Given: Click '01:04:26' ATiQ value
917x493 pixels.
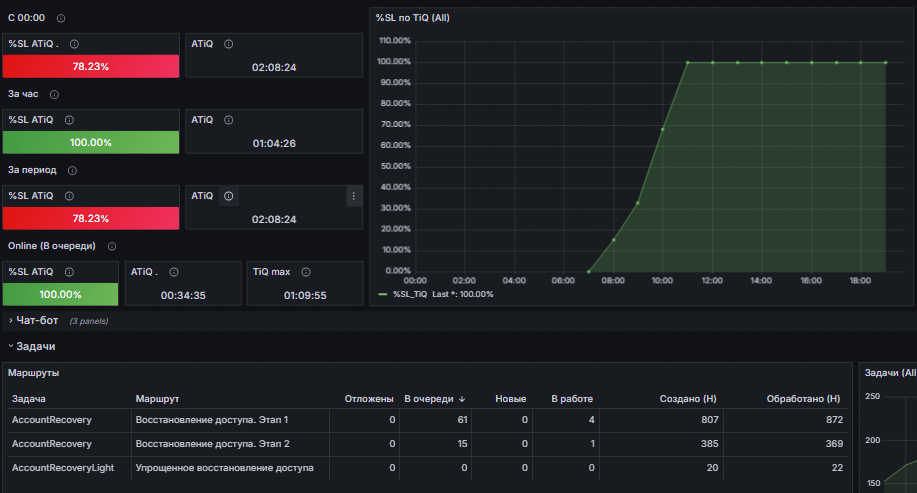Looking at the screenshot, I should click(274, 144).
